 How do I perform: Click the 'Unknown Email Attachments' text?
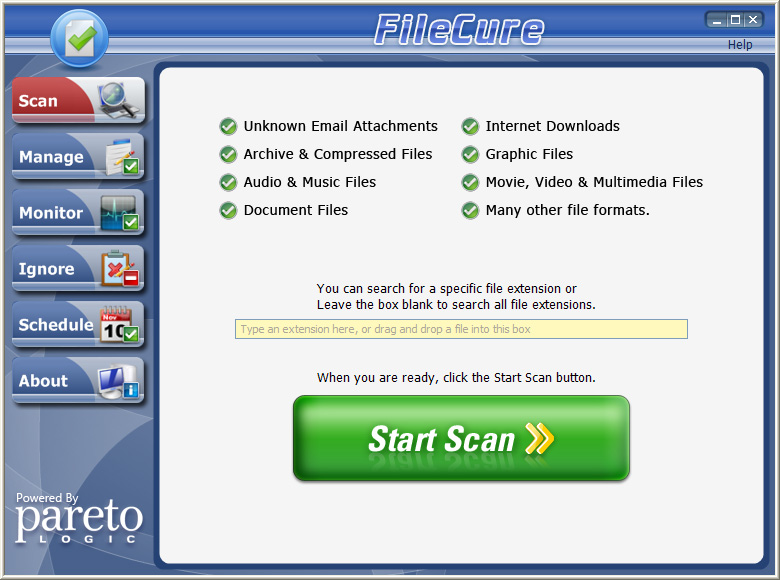coord(341,126)
